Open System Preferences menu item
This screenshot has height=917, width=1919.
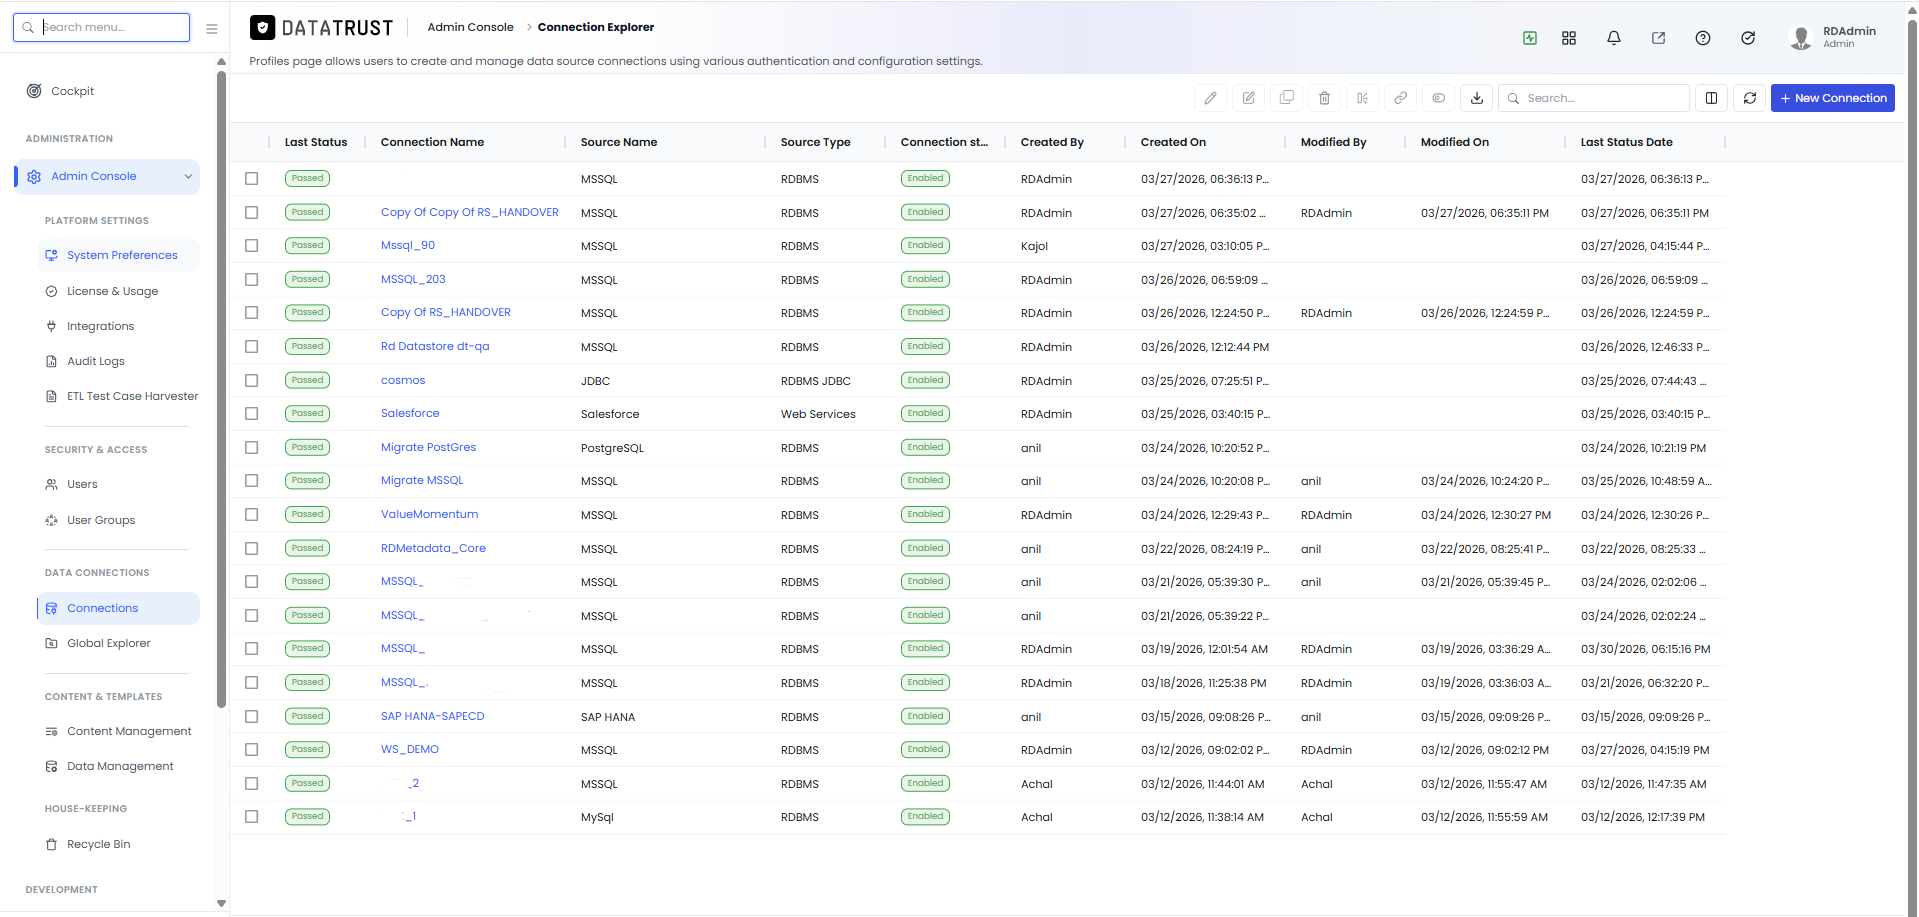119,255
